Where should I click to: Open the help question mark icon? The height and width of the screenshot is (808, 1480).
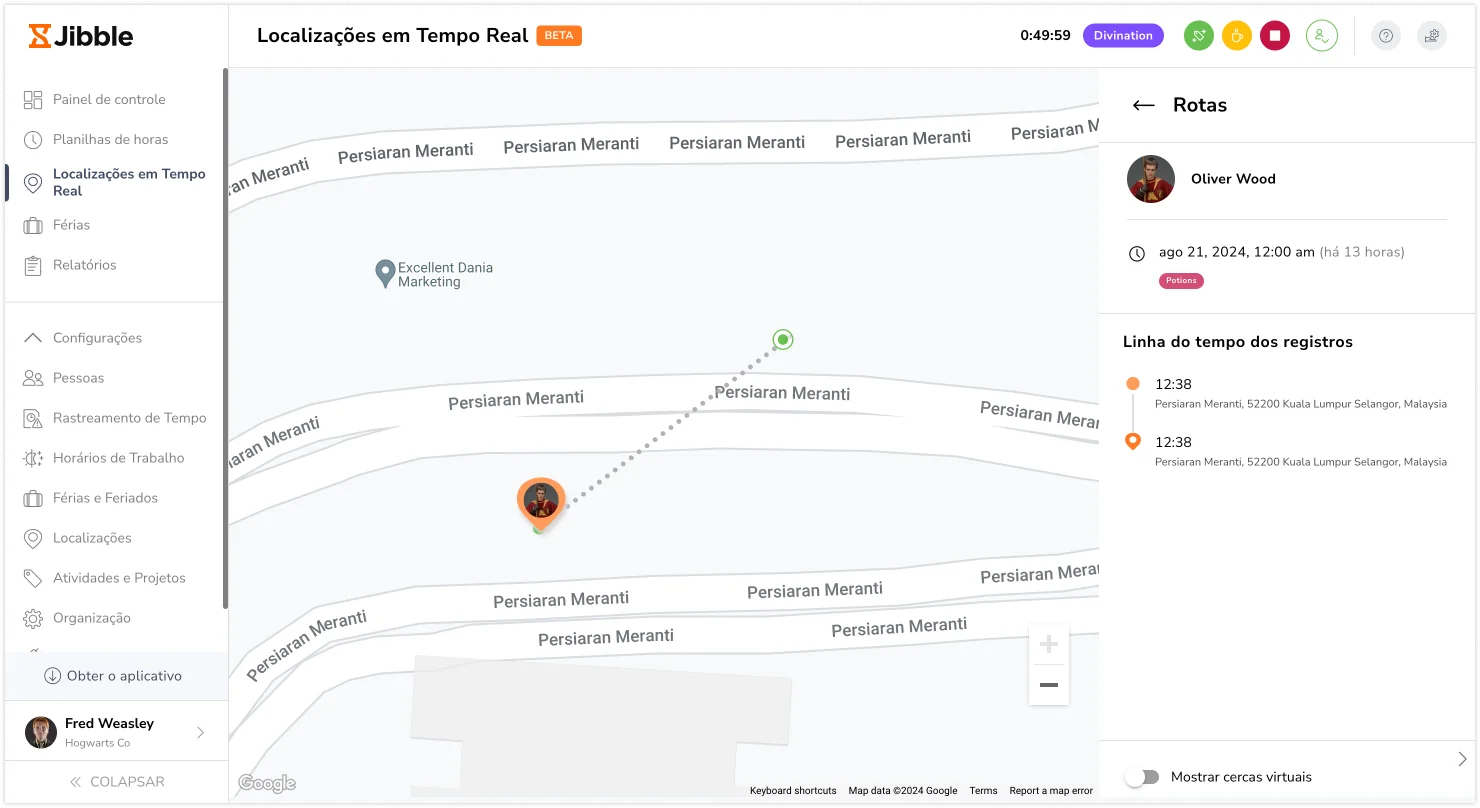pos(1385,36)
